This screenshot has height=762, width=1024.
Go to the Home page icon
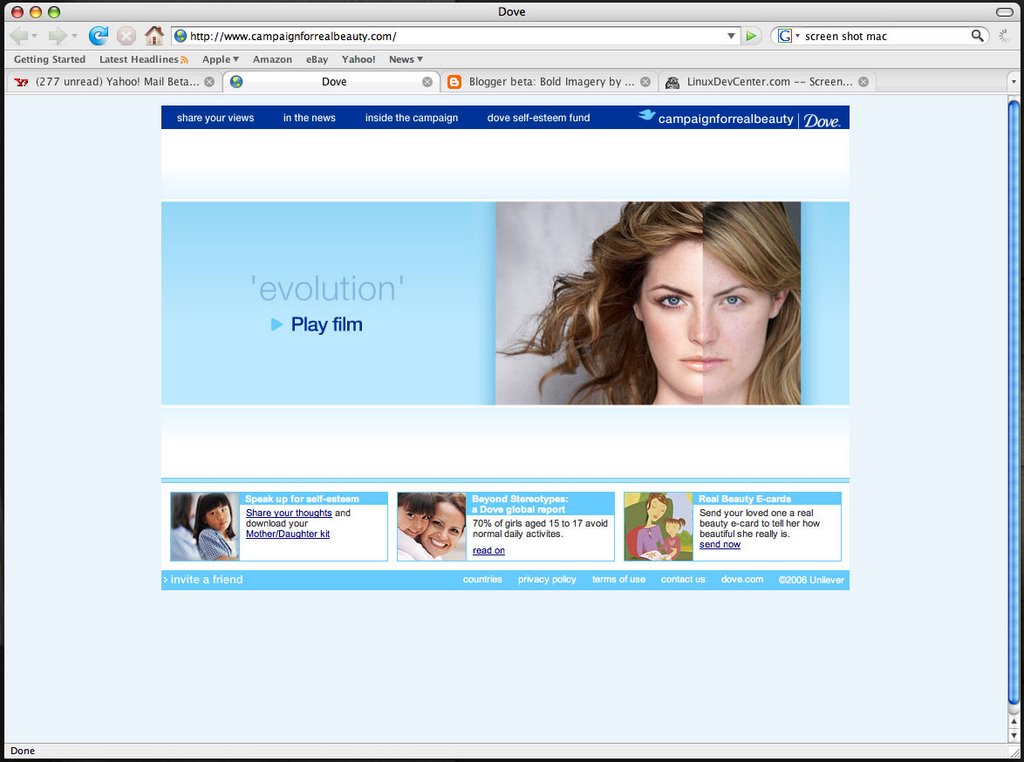[153, 35]
